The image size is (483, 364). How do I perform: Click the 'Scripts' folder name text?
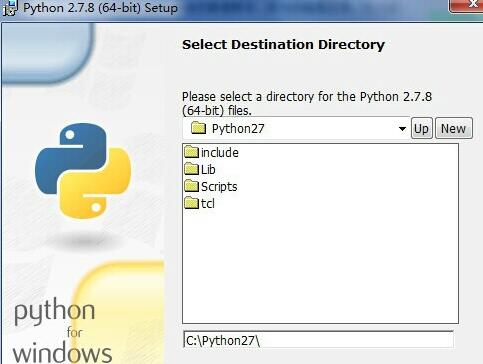[x=219, y=187]
